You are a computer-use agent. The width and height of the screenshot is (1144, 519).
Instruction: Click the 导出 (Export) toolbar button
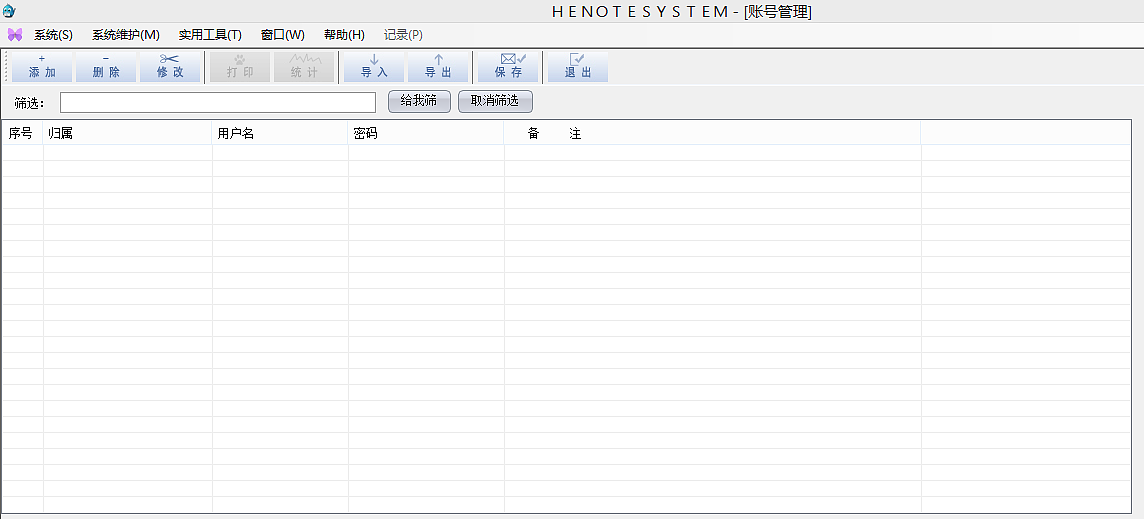click(438, 66)
